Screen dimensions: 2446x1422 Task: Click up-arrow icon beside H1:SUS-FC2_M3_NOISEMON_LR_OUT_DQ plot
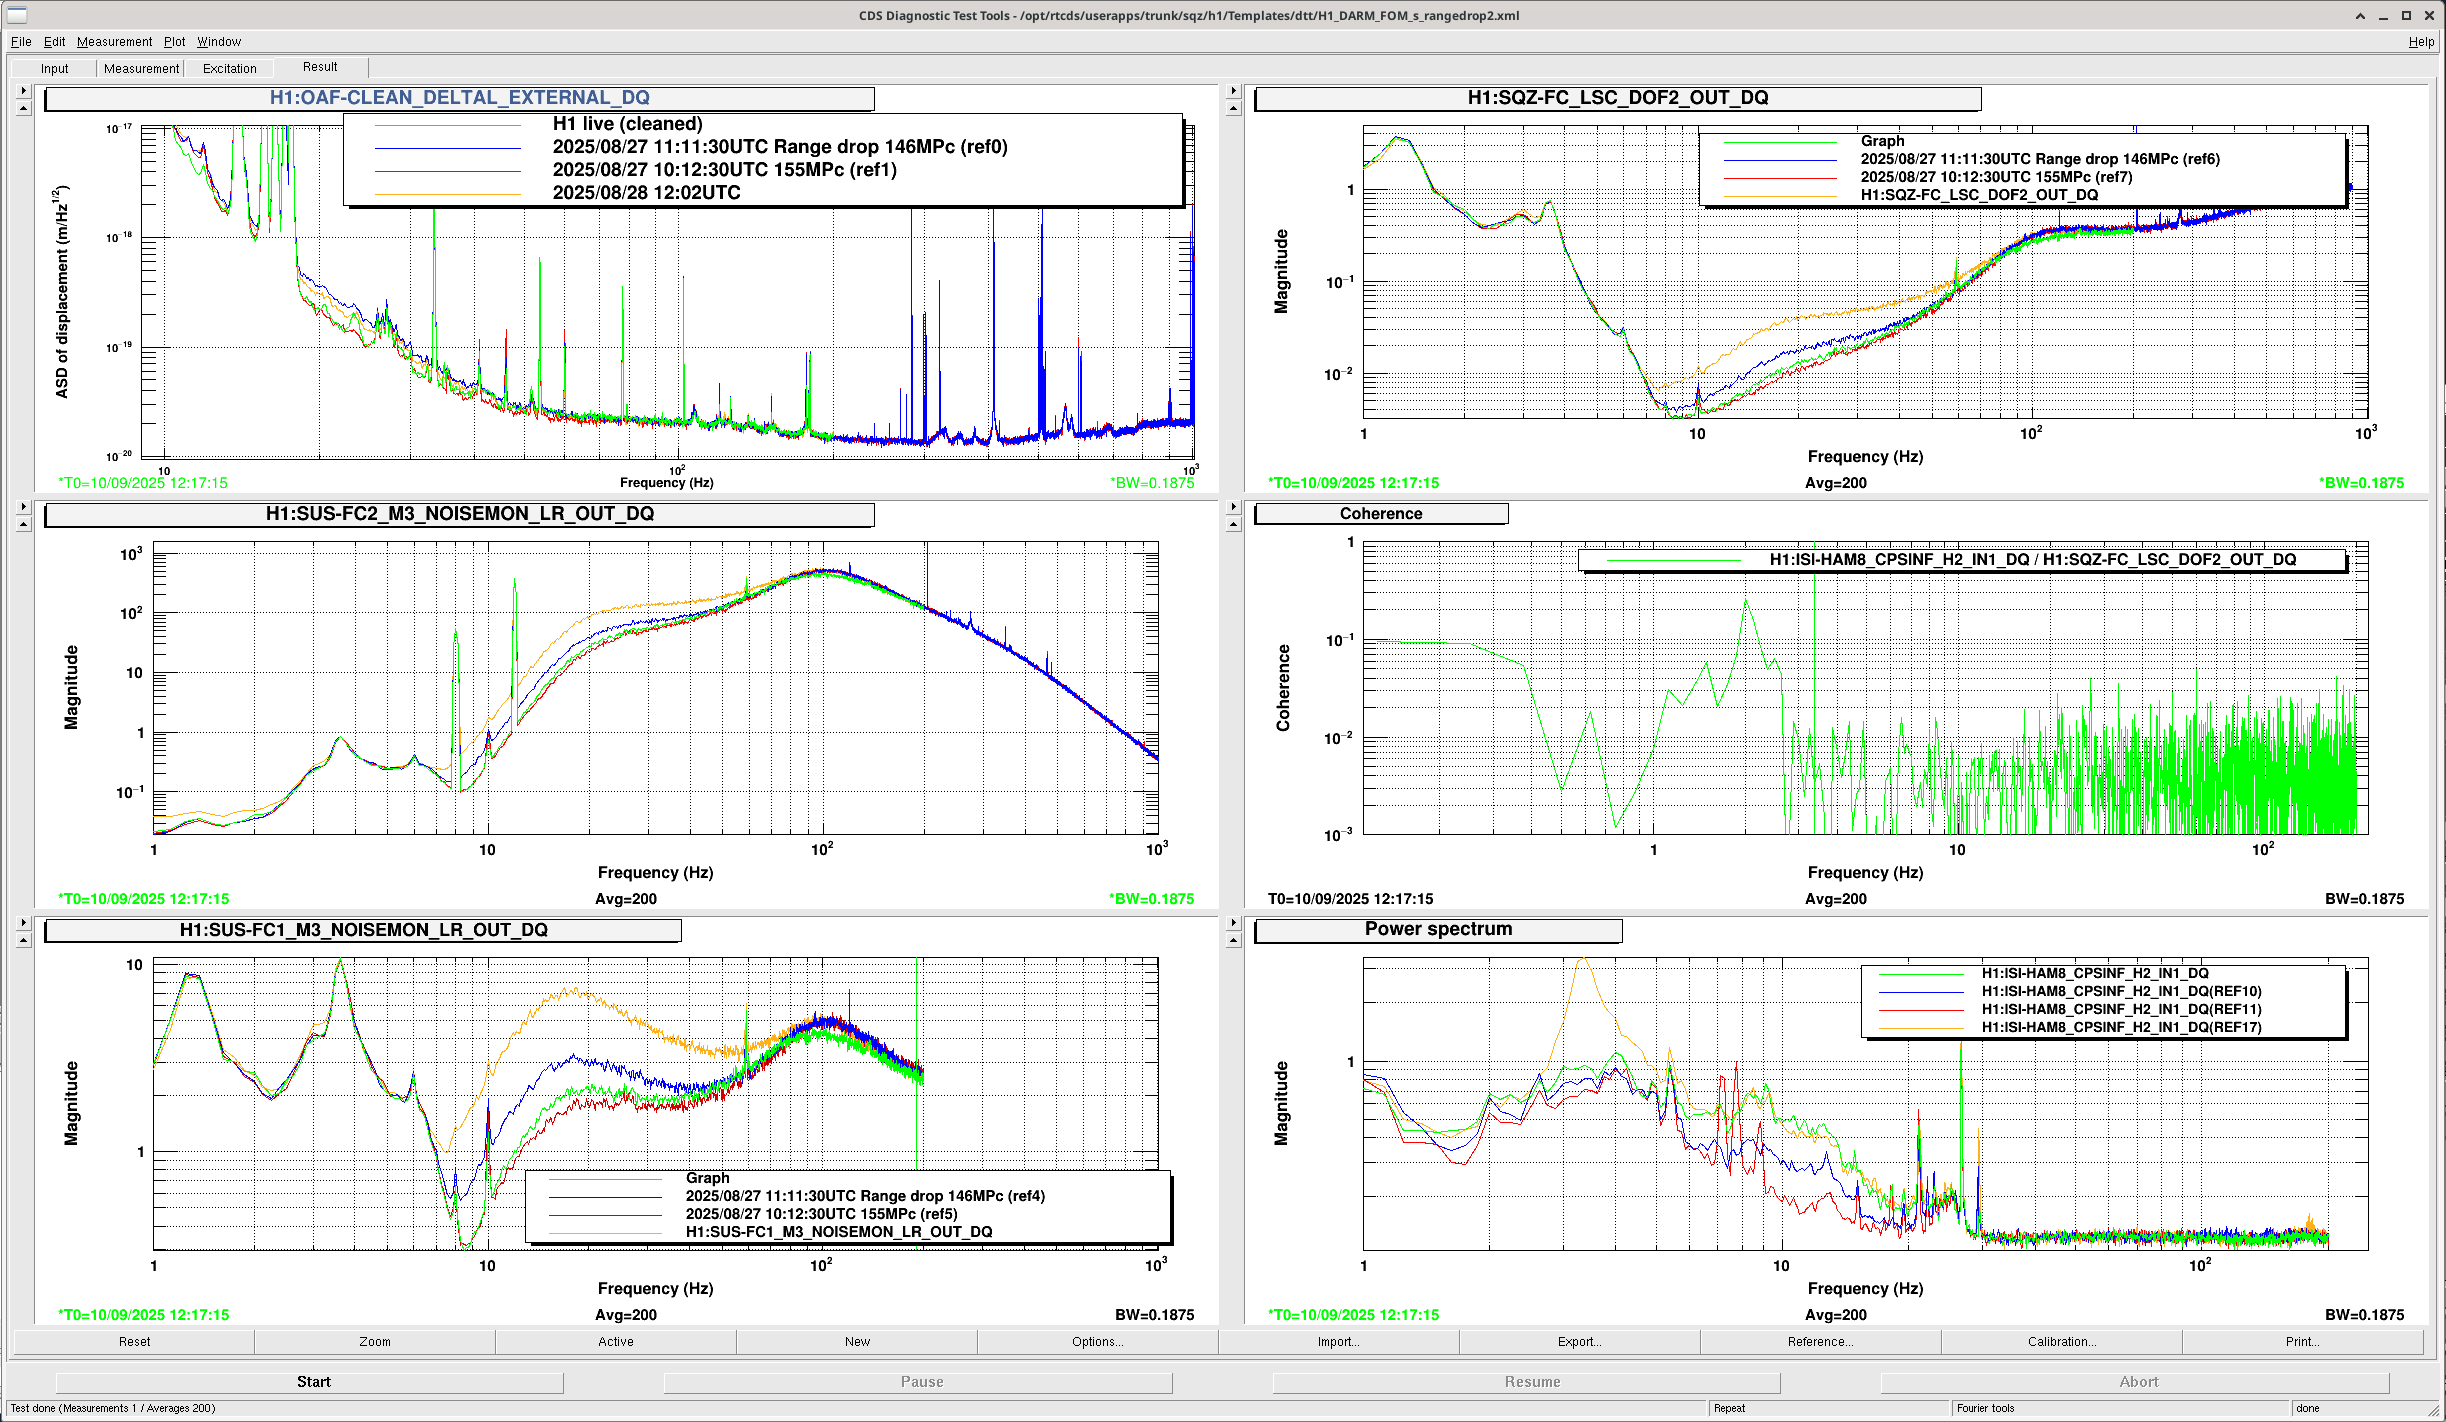click(x=24, y=524)
